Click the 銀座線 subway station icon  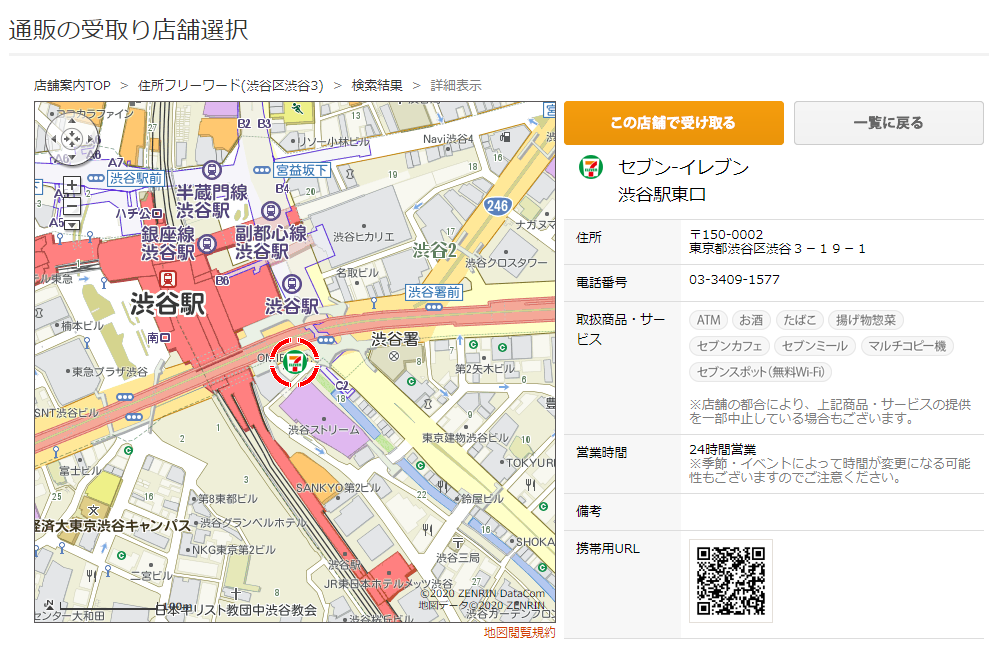coord(207,244)
